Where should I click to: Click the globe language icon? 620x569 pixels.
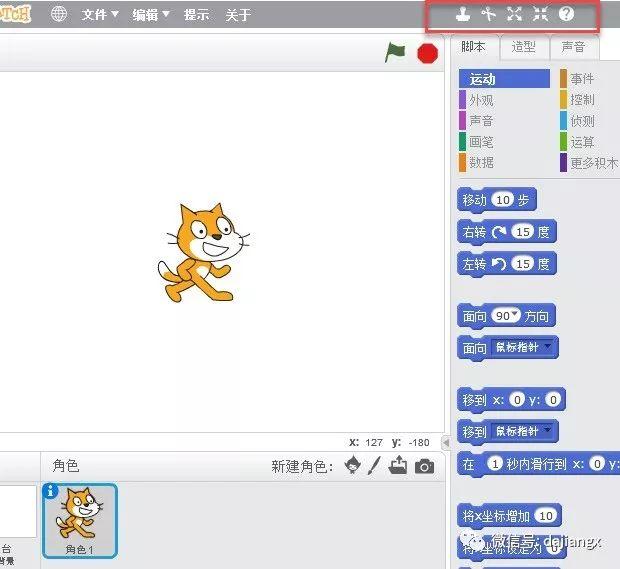[x=59, y=14]
